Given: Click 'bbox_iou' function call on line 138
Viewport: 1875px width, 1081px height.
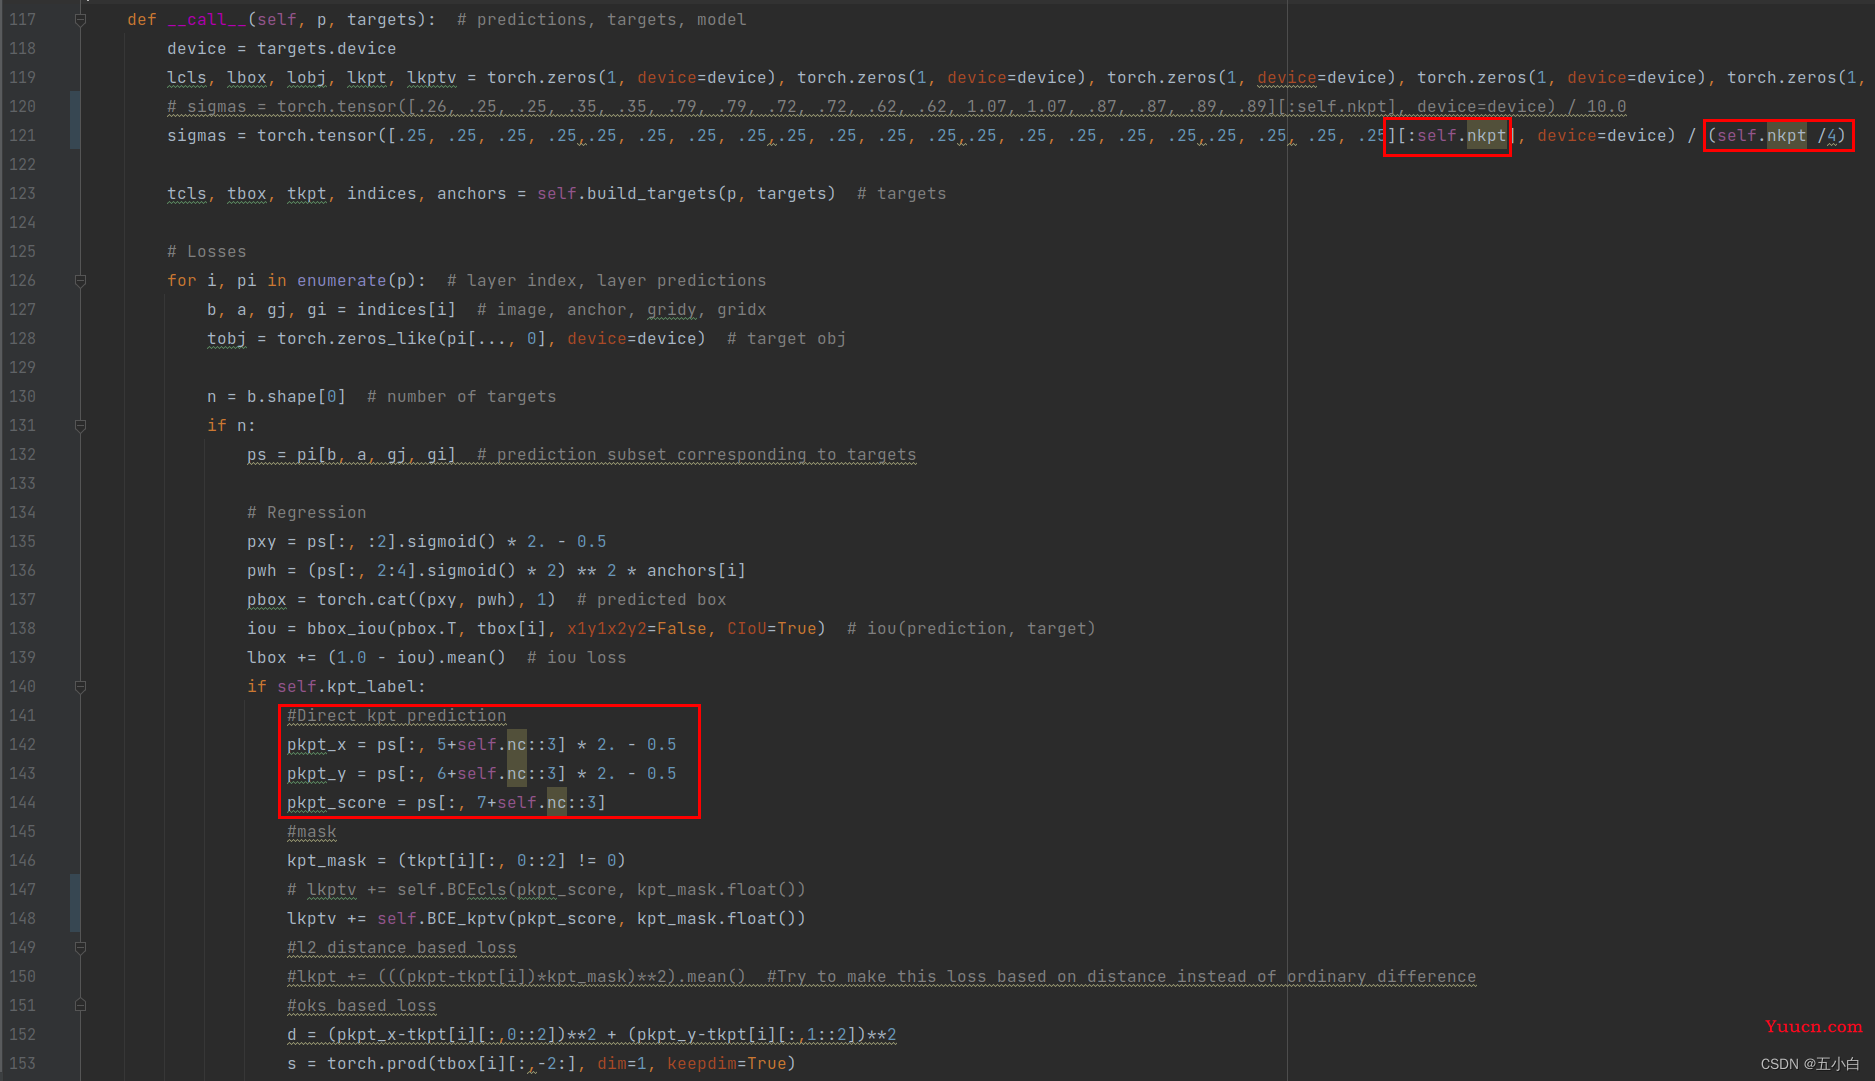Looking at the screenshot, I should (x=346, y=629).
